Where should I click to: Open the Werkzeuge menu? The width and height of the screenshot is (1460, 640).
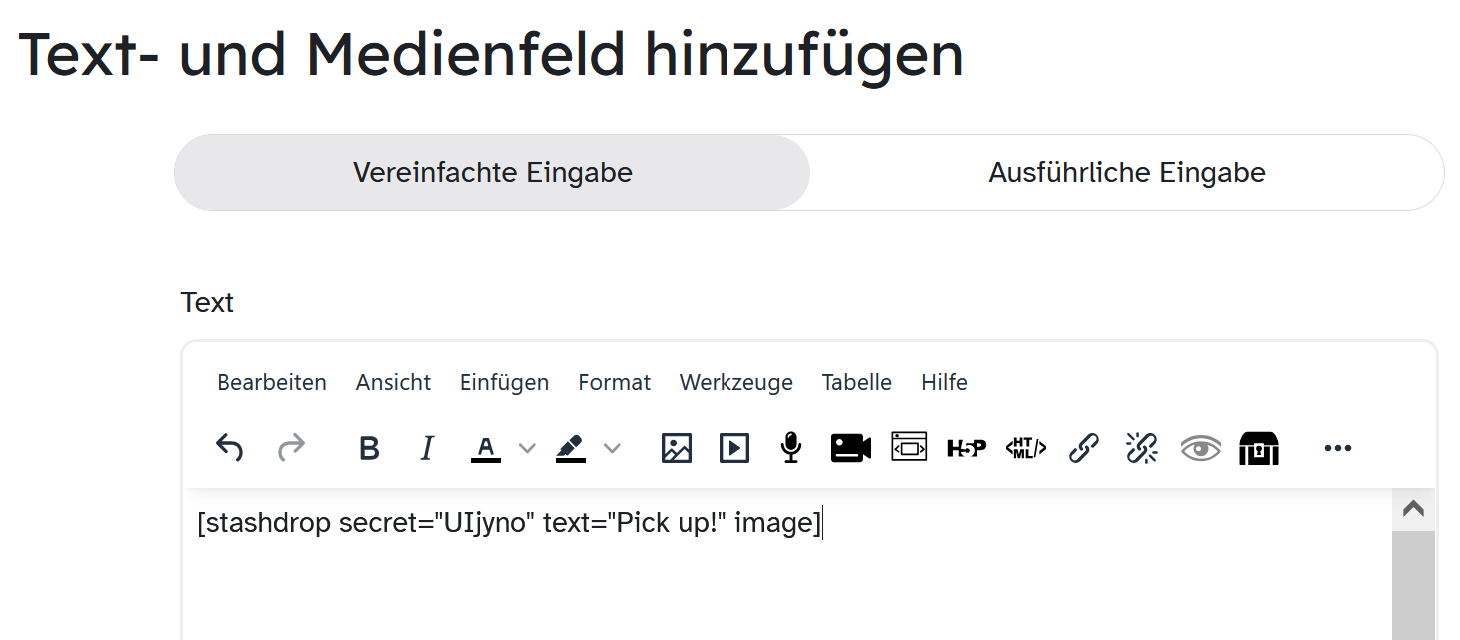tap(736, 382)
